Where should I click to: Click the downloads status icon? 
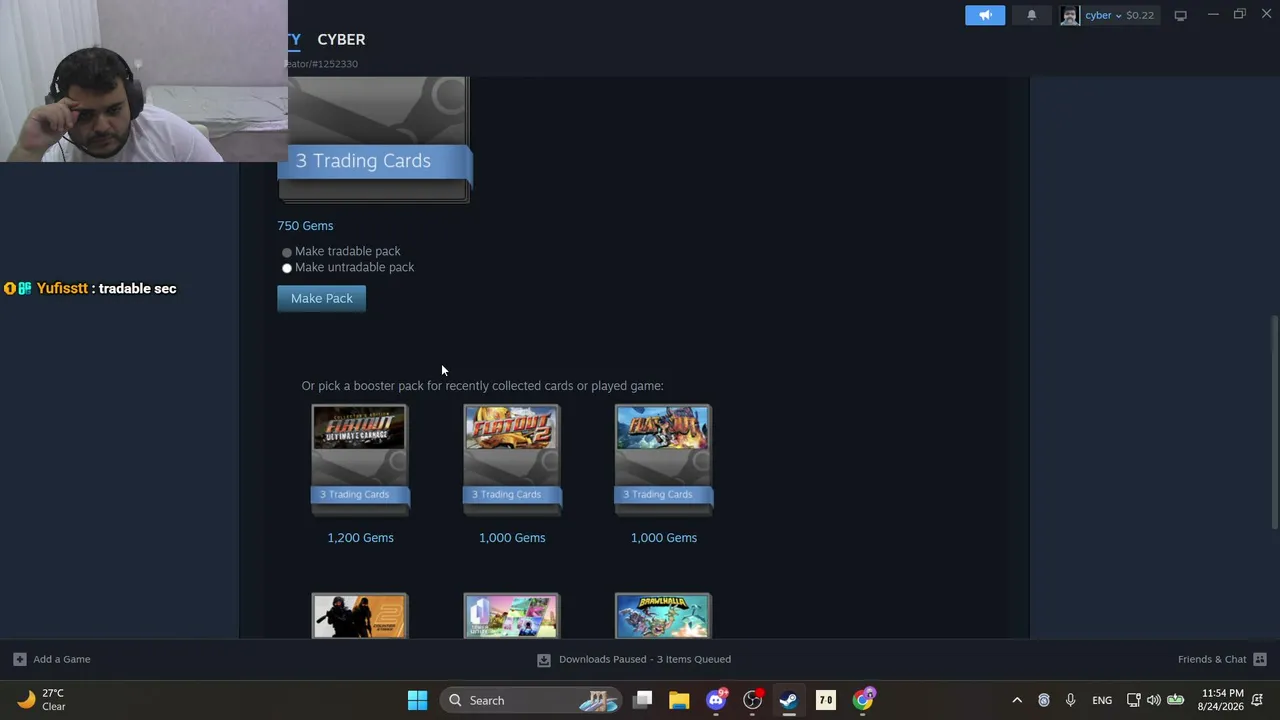tap(543, 660)
